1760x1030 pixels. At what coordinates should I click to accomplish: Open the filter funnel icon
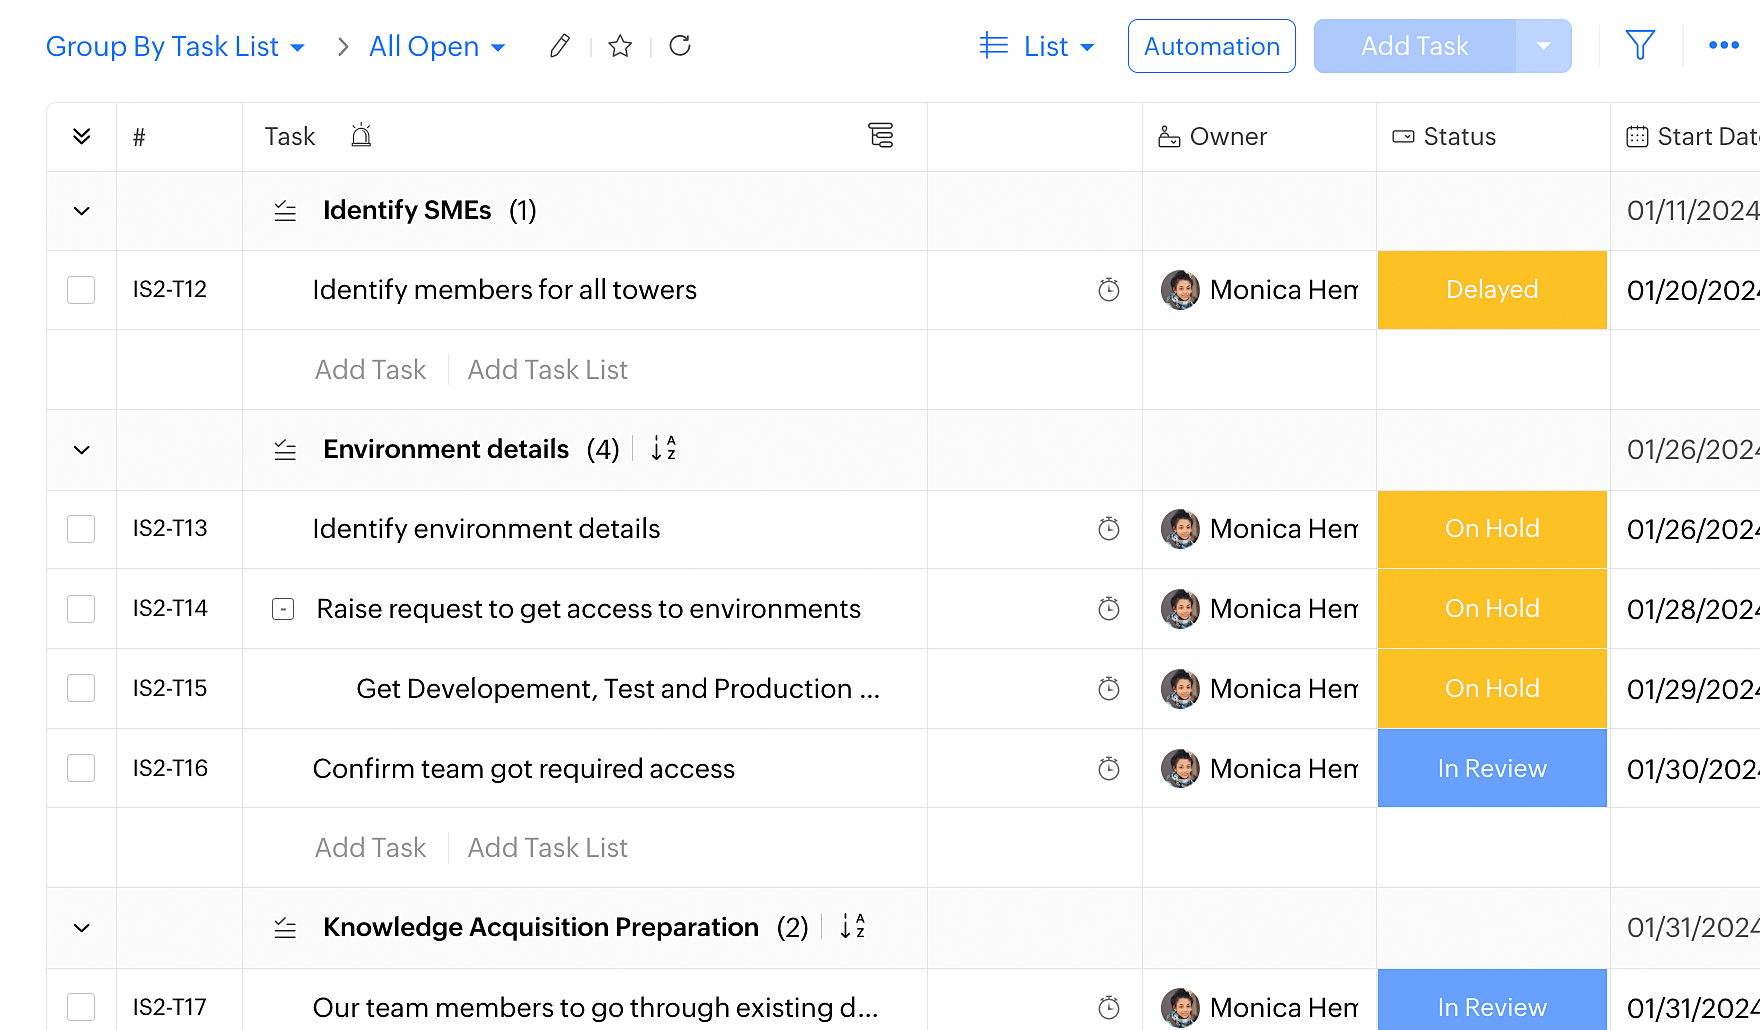tap(1640, 46)
